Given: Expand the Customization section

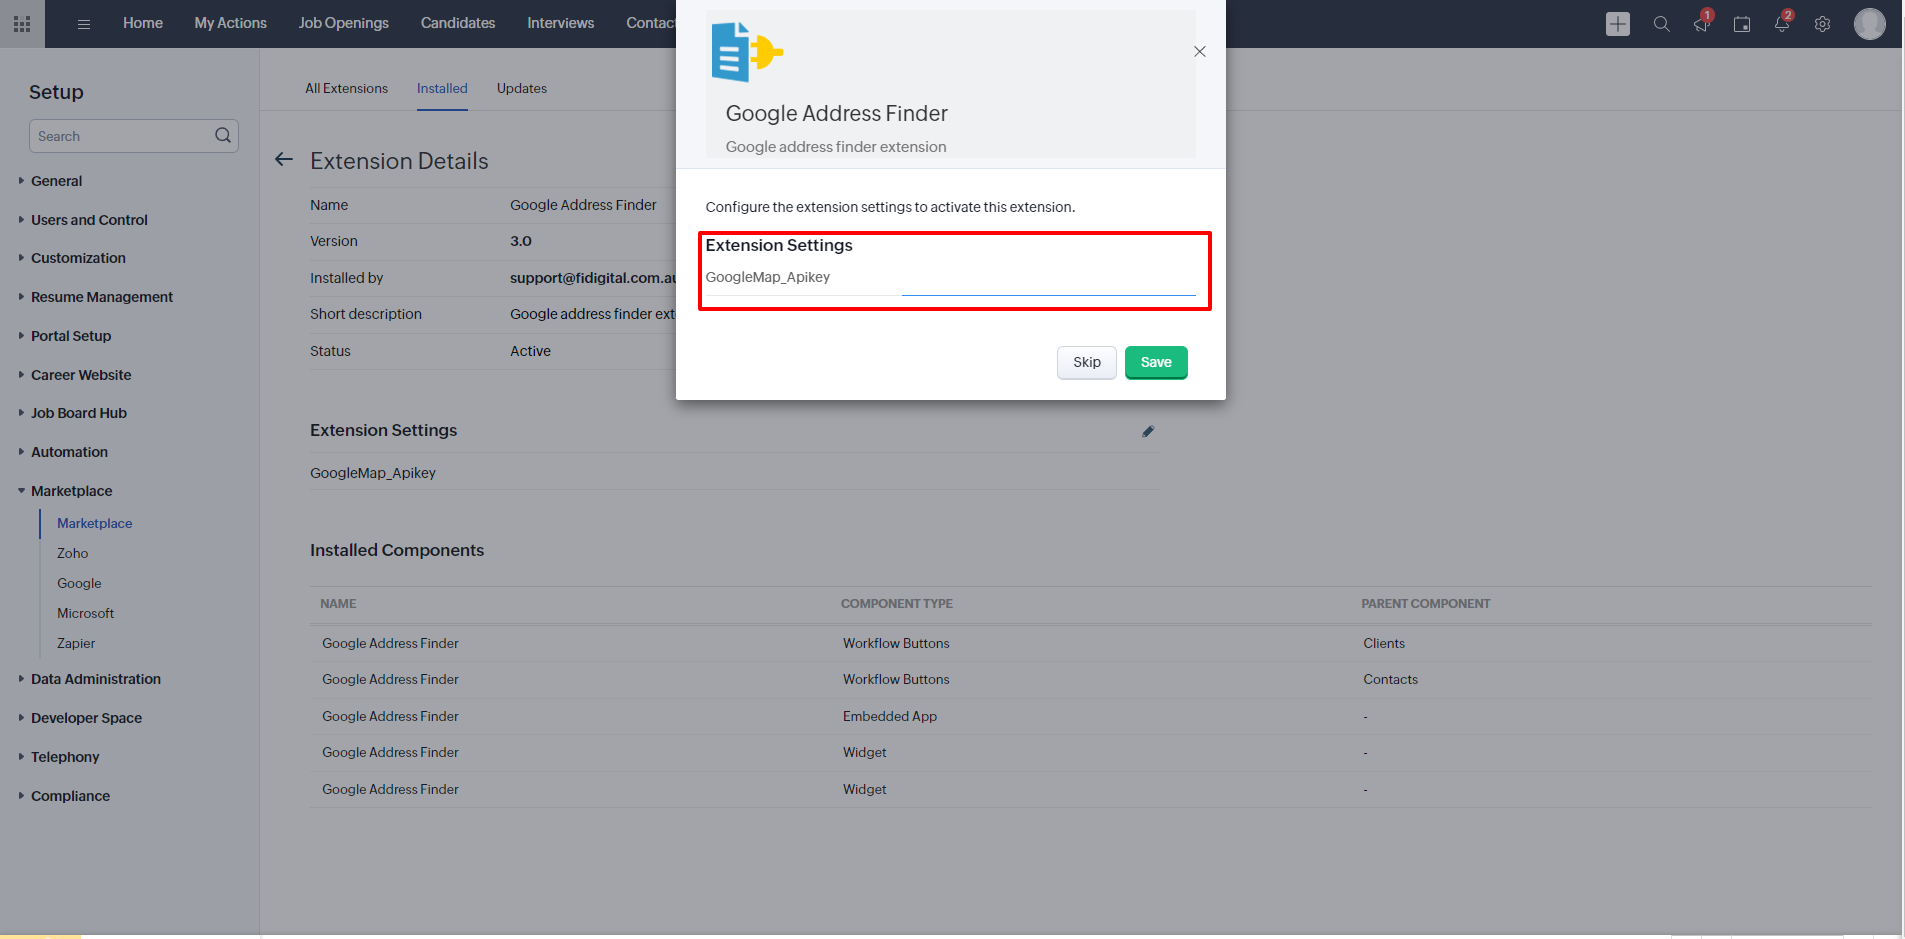Looking at the screenshot, I should (x=78, y=258).
